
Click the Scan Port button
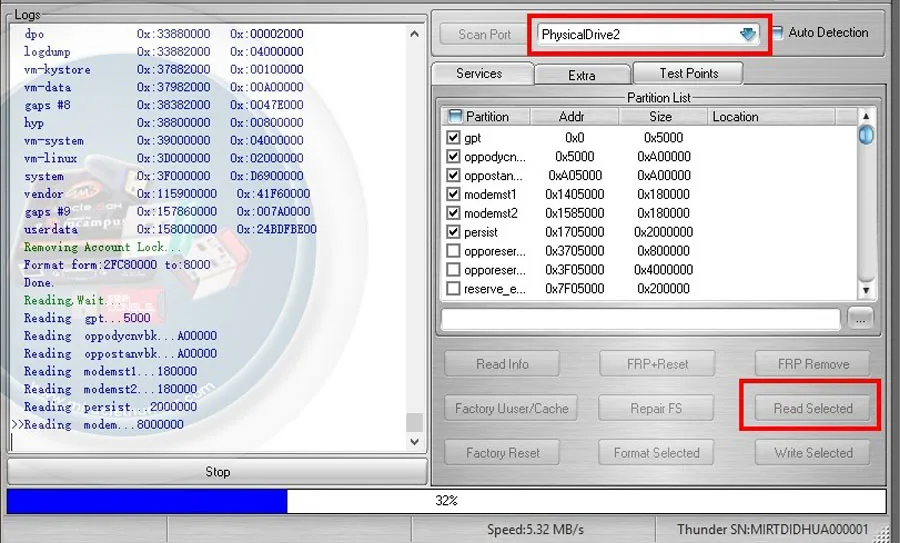[484, 34]
